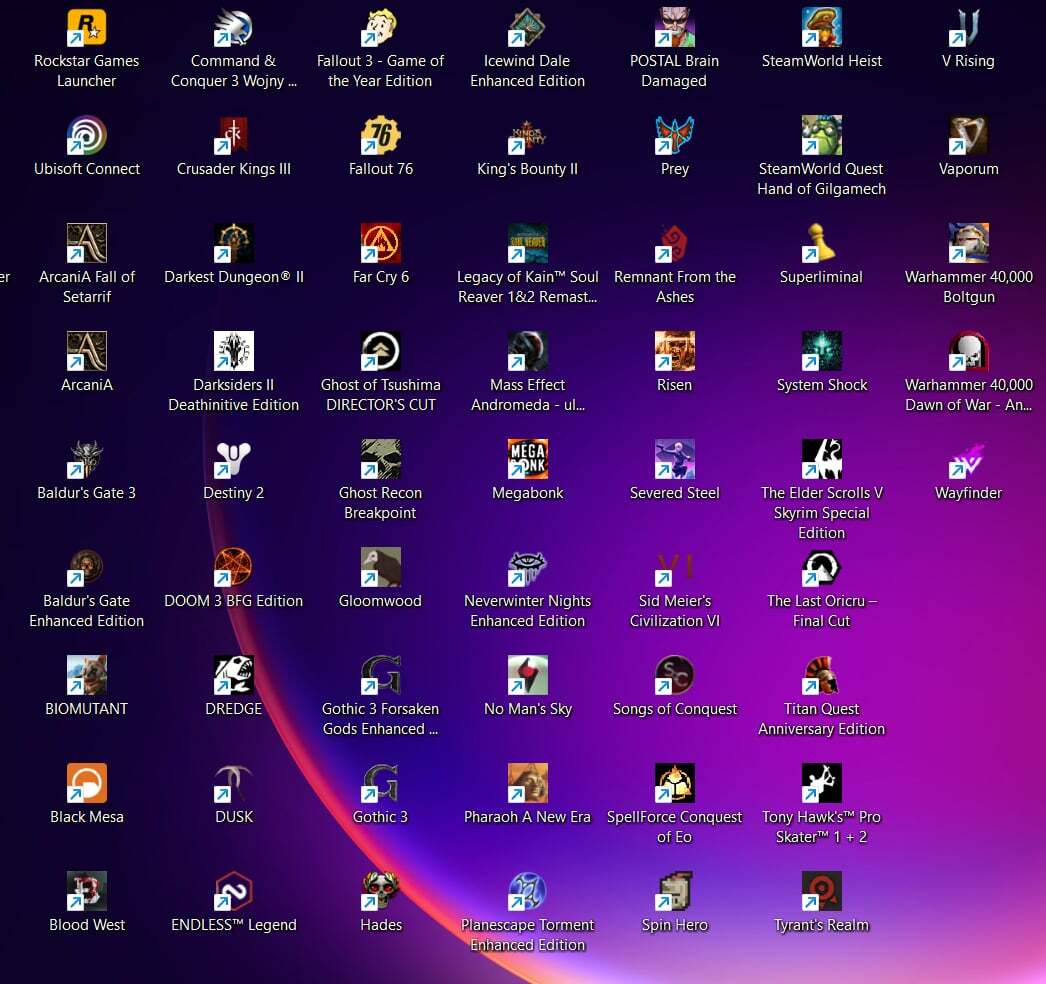This screenshot has height=984, width=1046.
Task: Click the V Rising desktop icon
Action: [x=968, y=28]
